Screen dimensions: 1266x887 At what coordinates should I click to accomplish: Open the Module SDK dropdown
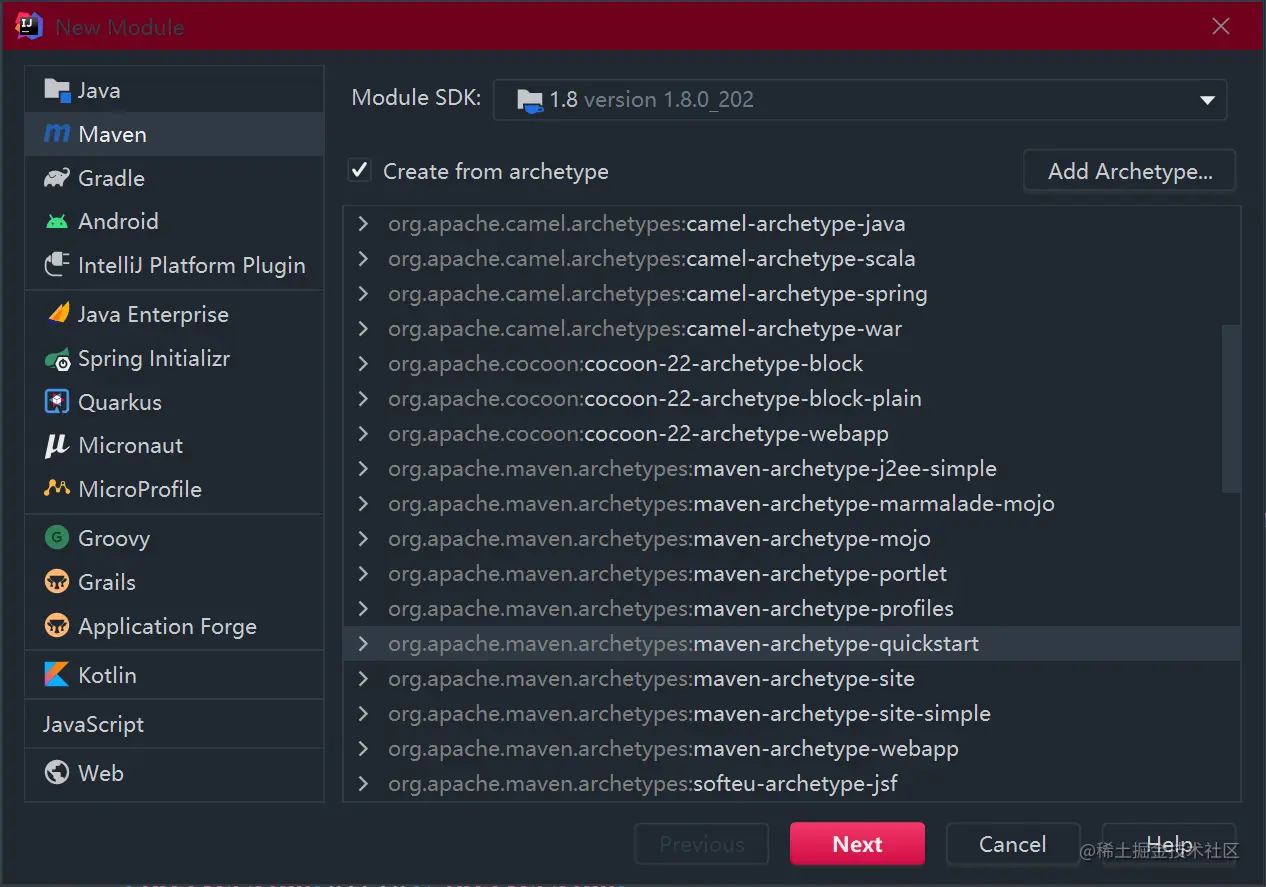(1207, 100)
